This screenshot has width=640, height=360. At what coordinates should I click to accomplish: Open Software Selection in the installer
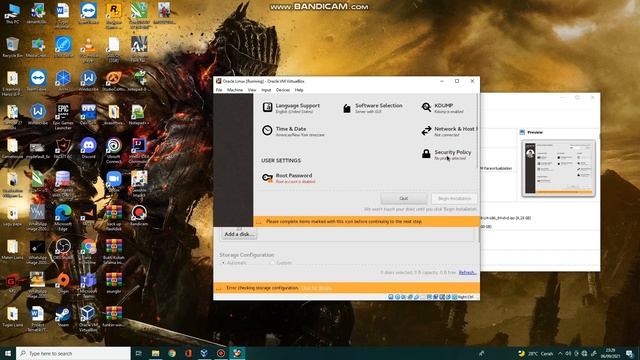tap(372, 108)
